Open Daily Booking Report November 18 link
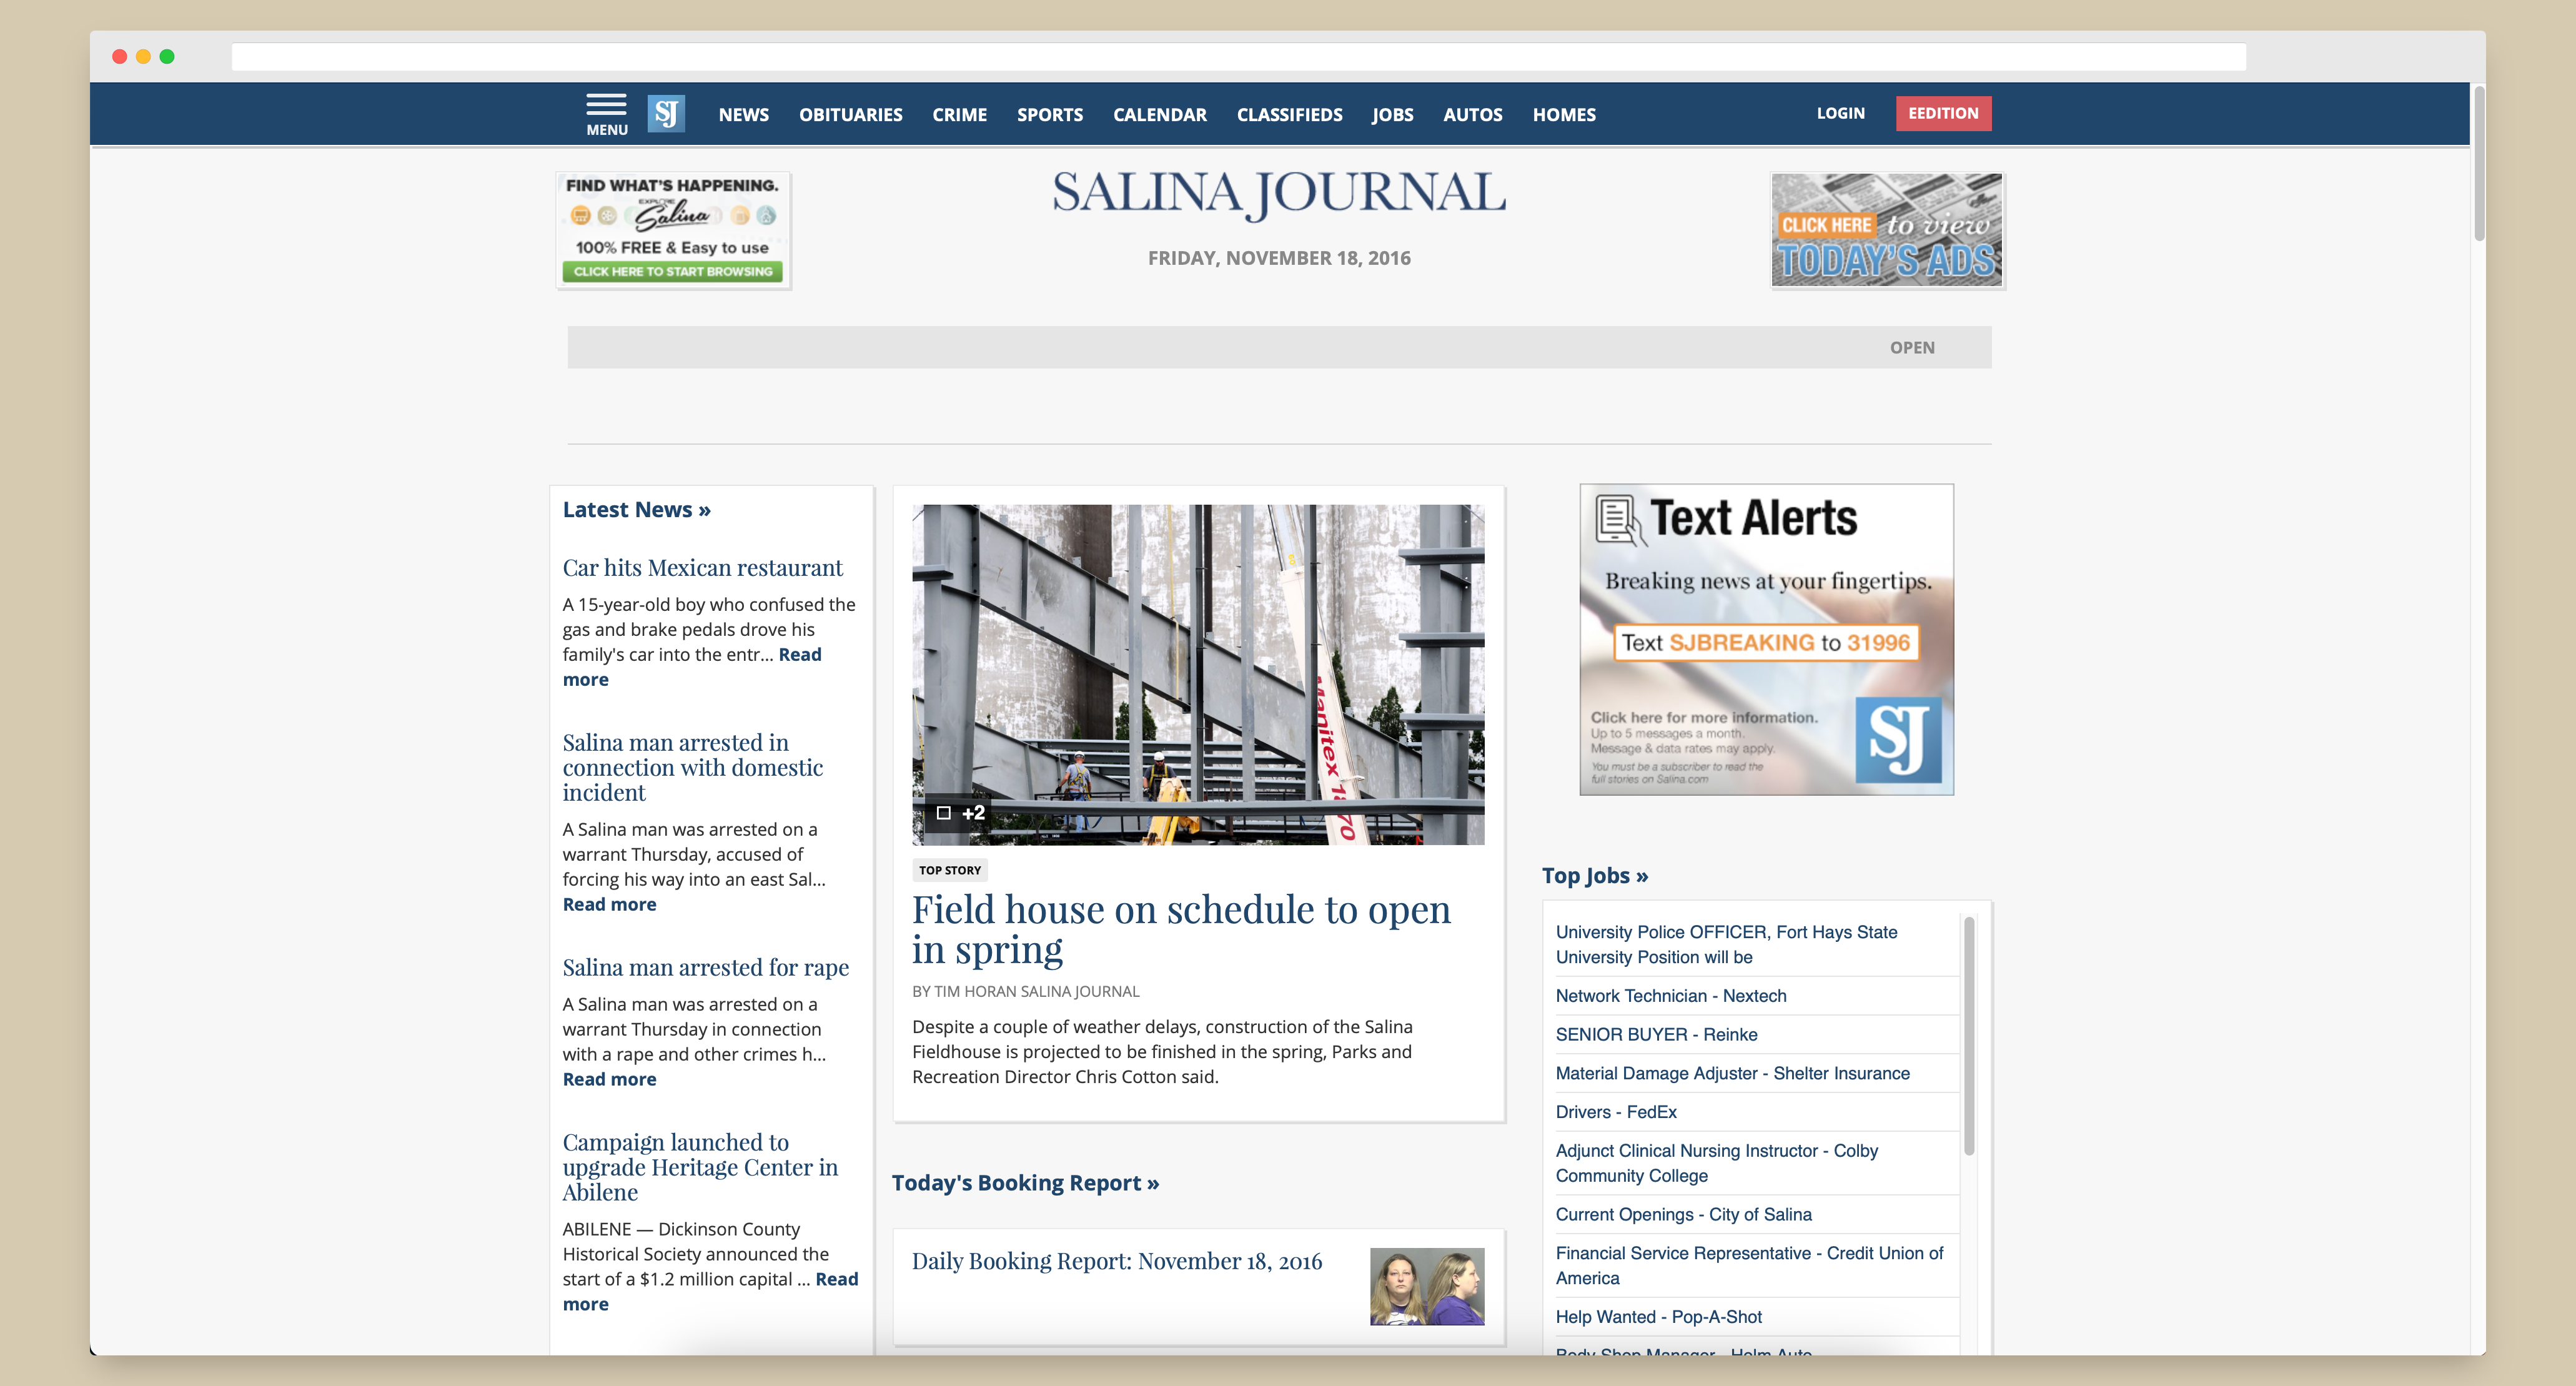The width and height of the screenshot is (2576, 1386). click(x=1116, y=1261)
